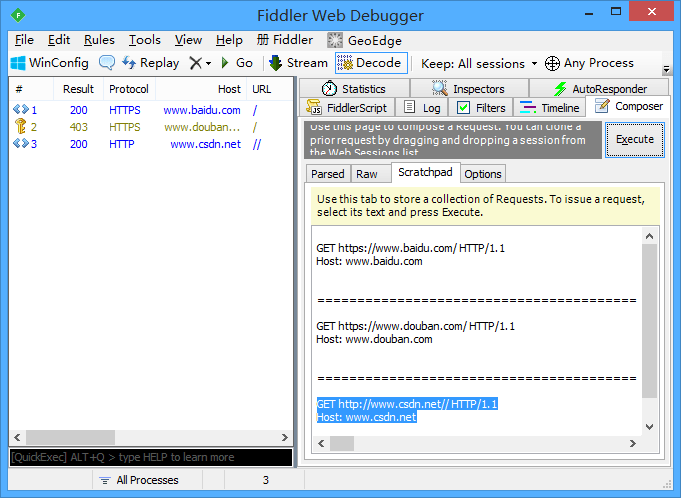Screen dimensions: 681x498
Task: Sort by the # column header
Action: coord(31,89)
